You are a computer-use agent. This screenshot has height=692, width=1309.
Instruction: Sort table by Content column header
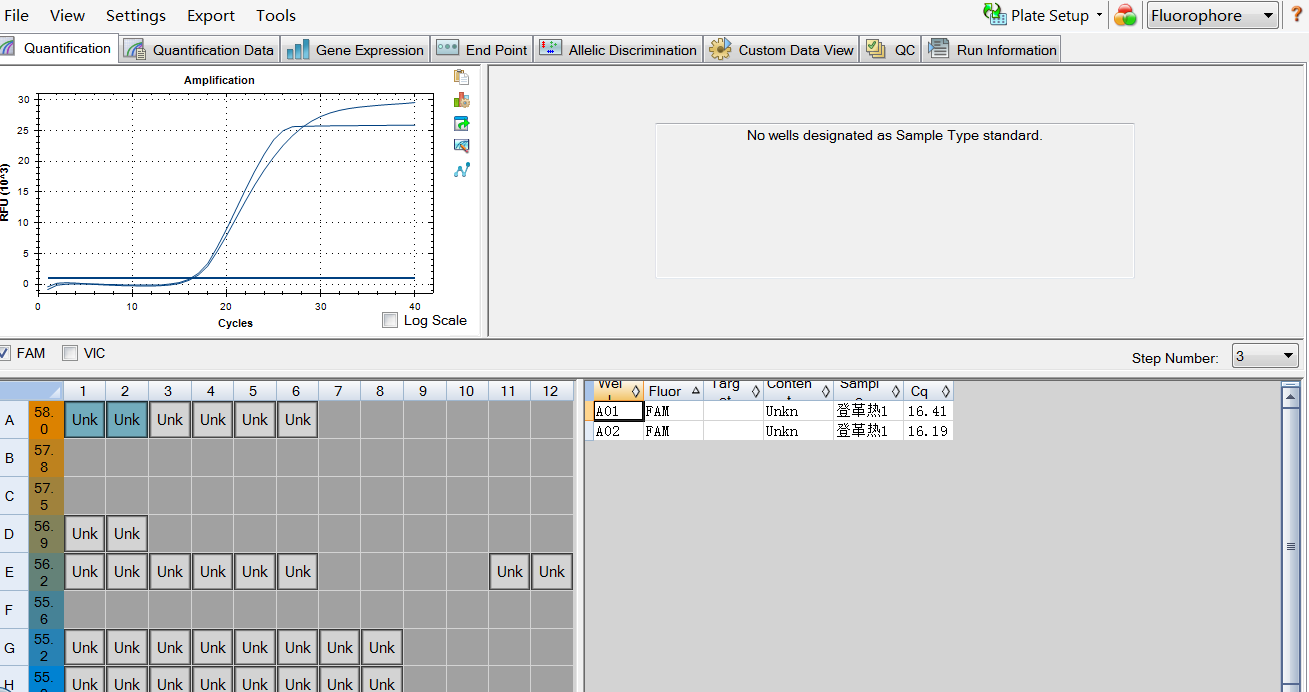pos(798,391)
